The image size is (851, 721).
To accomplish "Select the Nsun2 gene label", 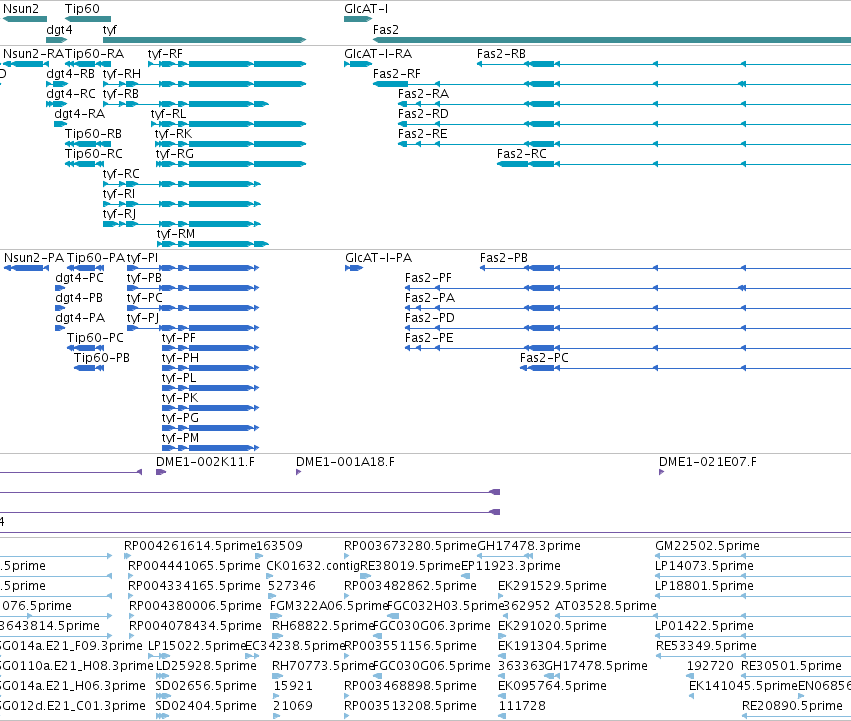I will coord(21,9).
